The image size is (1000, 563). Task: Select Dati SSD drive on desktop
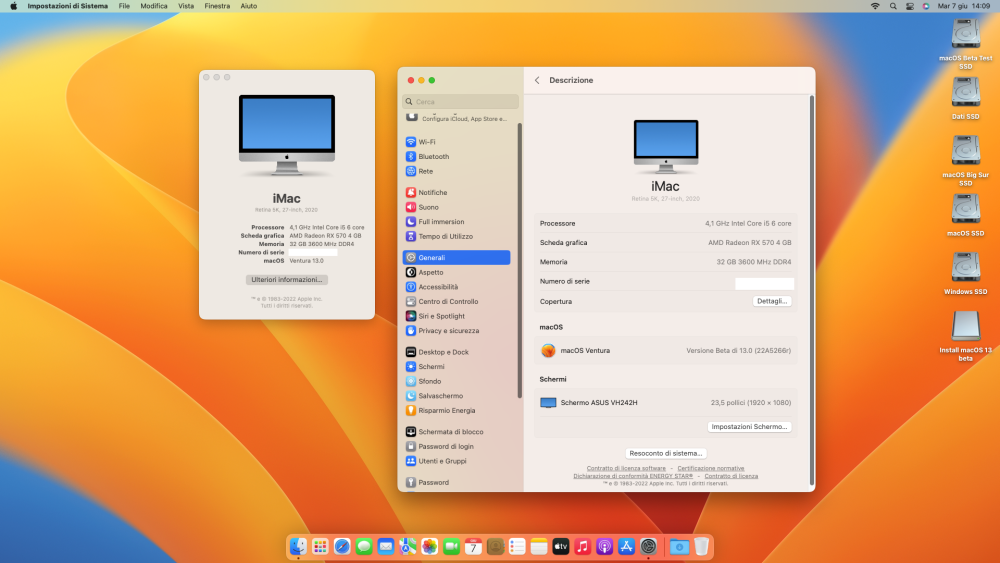coord(966,98)
